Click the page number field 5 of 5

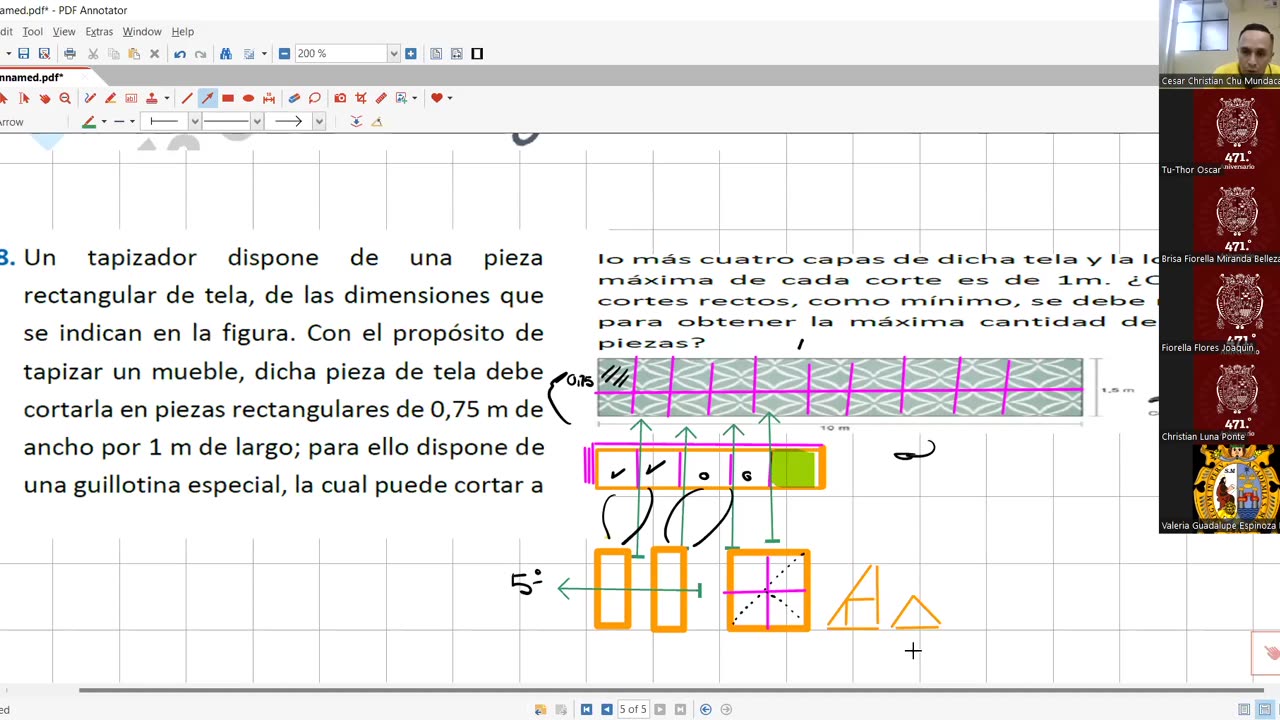[633, 710]
